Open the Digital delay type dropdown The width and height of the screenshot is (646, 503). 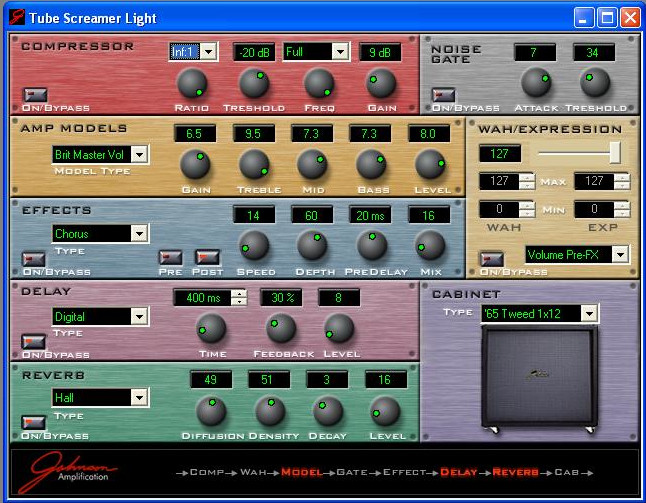click(x=140, y=316)
